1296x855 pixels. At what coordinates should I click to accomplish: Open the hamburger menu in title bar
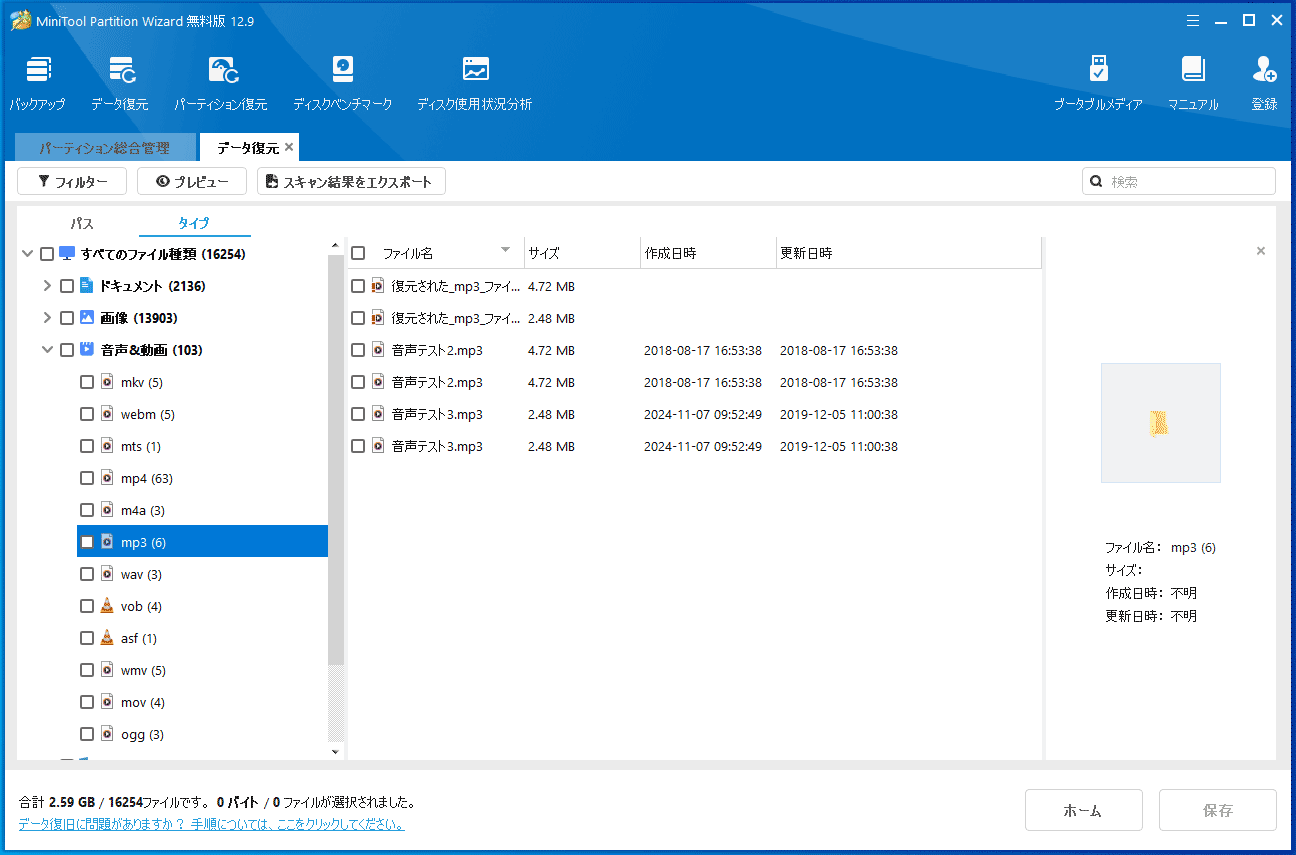point(1193,20)
